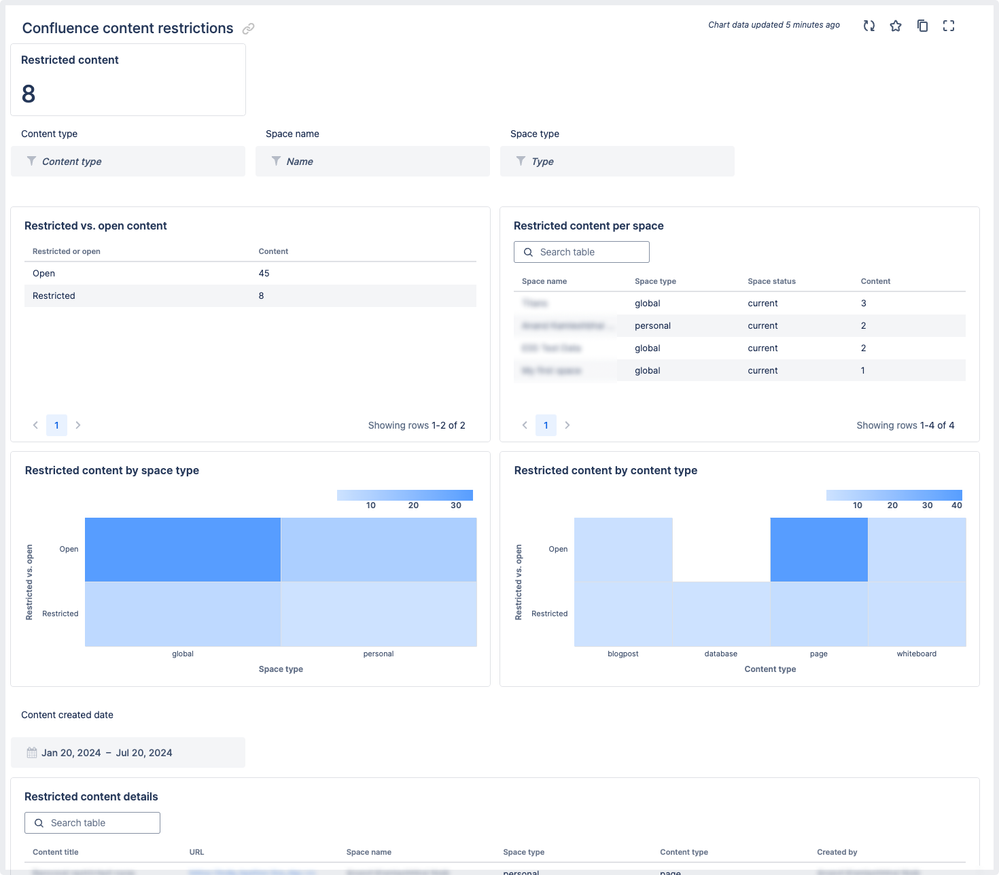Click the Restricted database heatmap cell
Screen dimensions: 999x875
(x=721, y=614)
